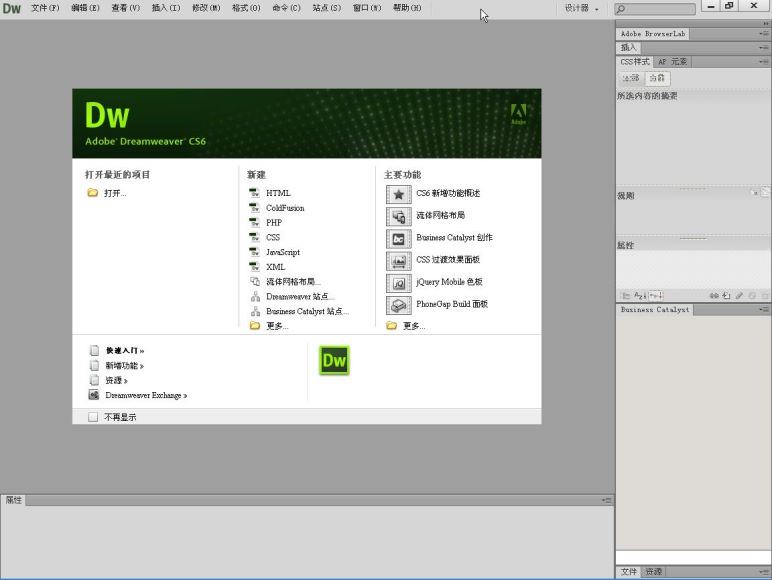Viewport: 772px width, 580px height.
Task: Click the new ColdFusion document icon
Action: pyautogui.click(x=254, y=208)
